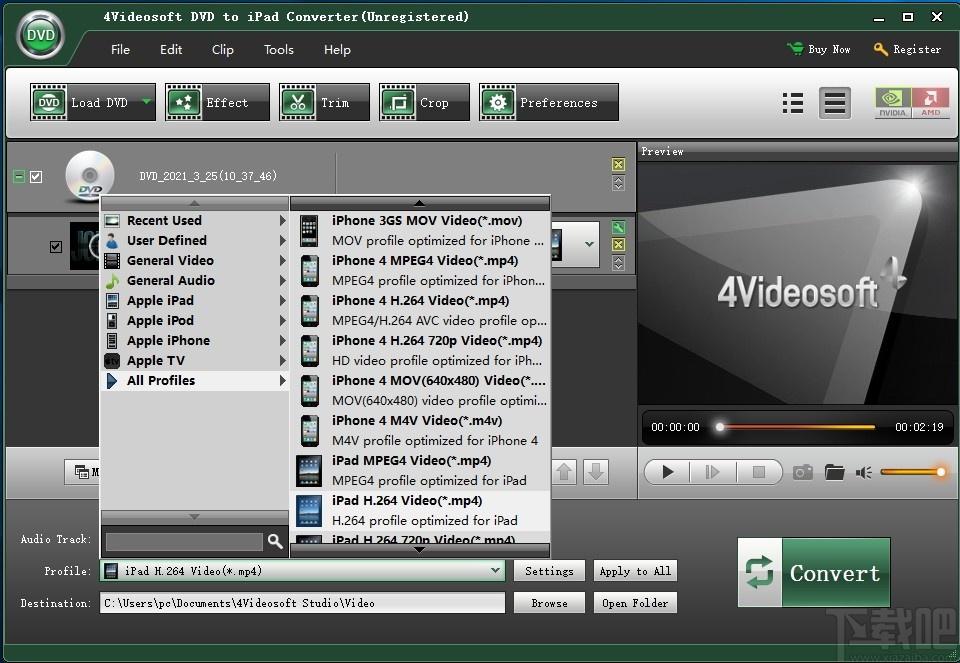Click the Settings button
Viewport: 960px width, 663px height.
pos(549,571)
